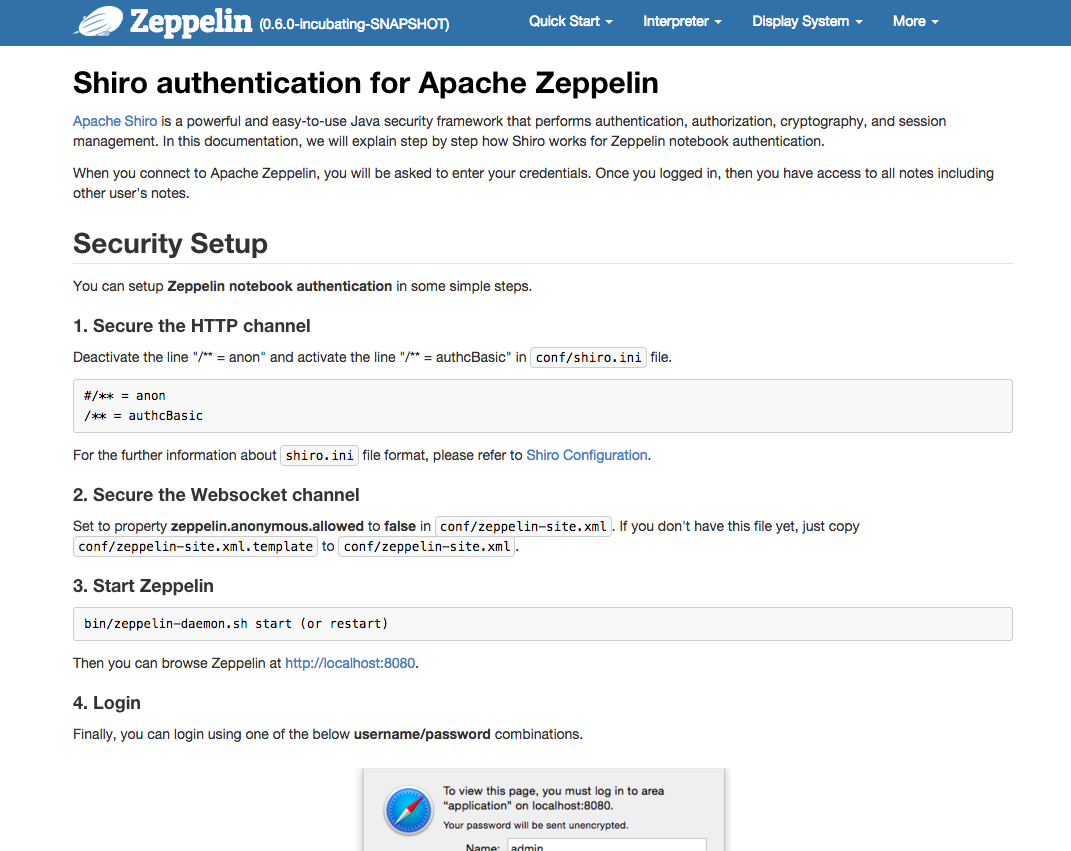Click the "4. Login" section heading
1071x851 pixels.
click(107, 703)
